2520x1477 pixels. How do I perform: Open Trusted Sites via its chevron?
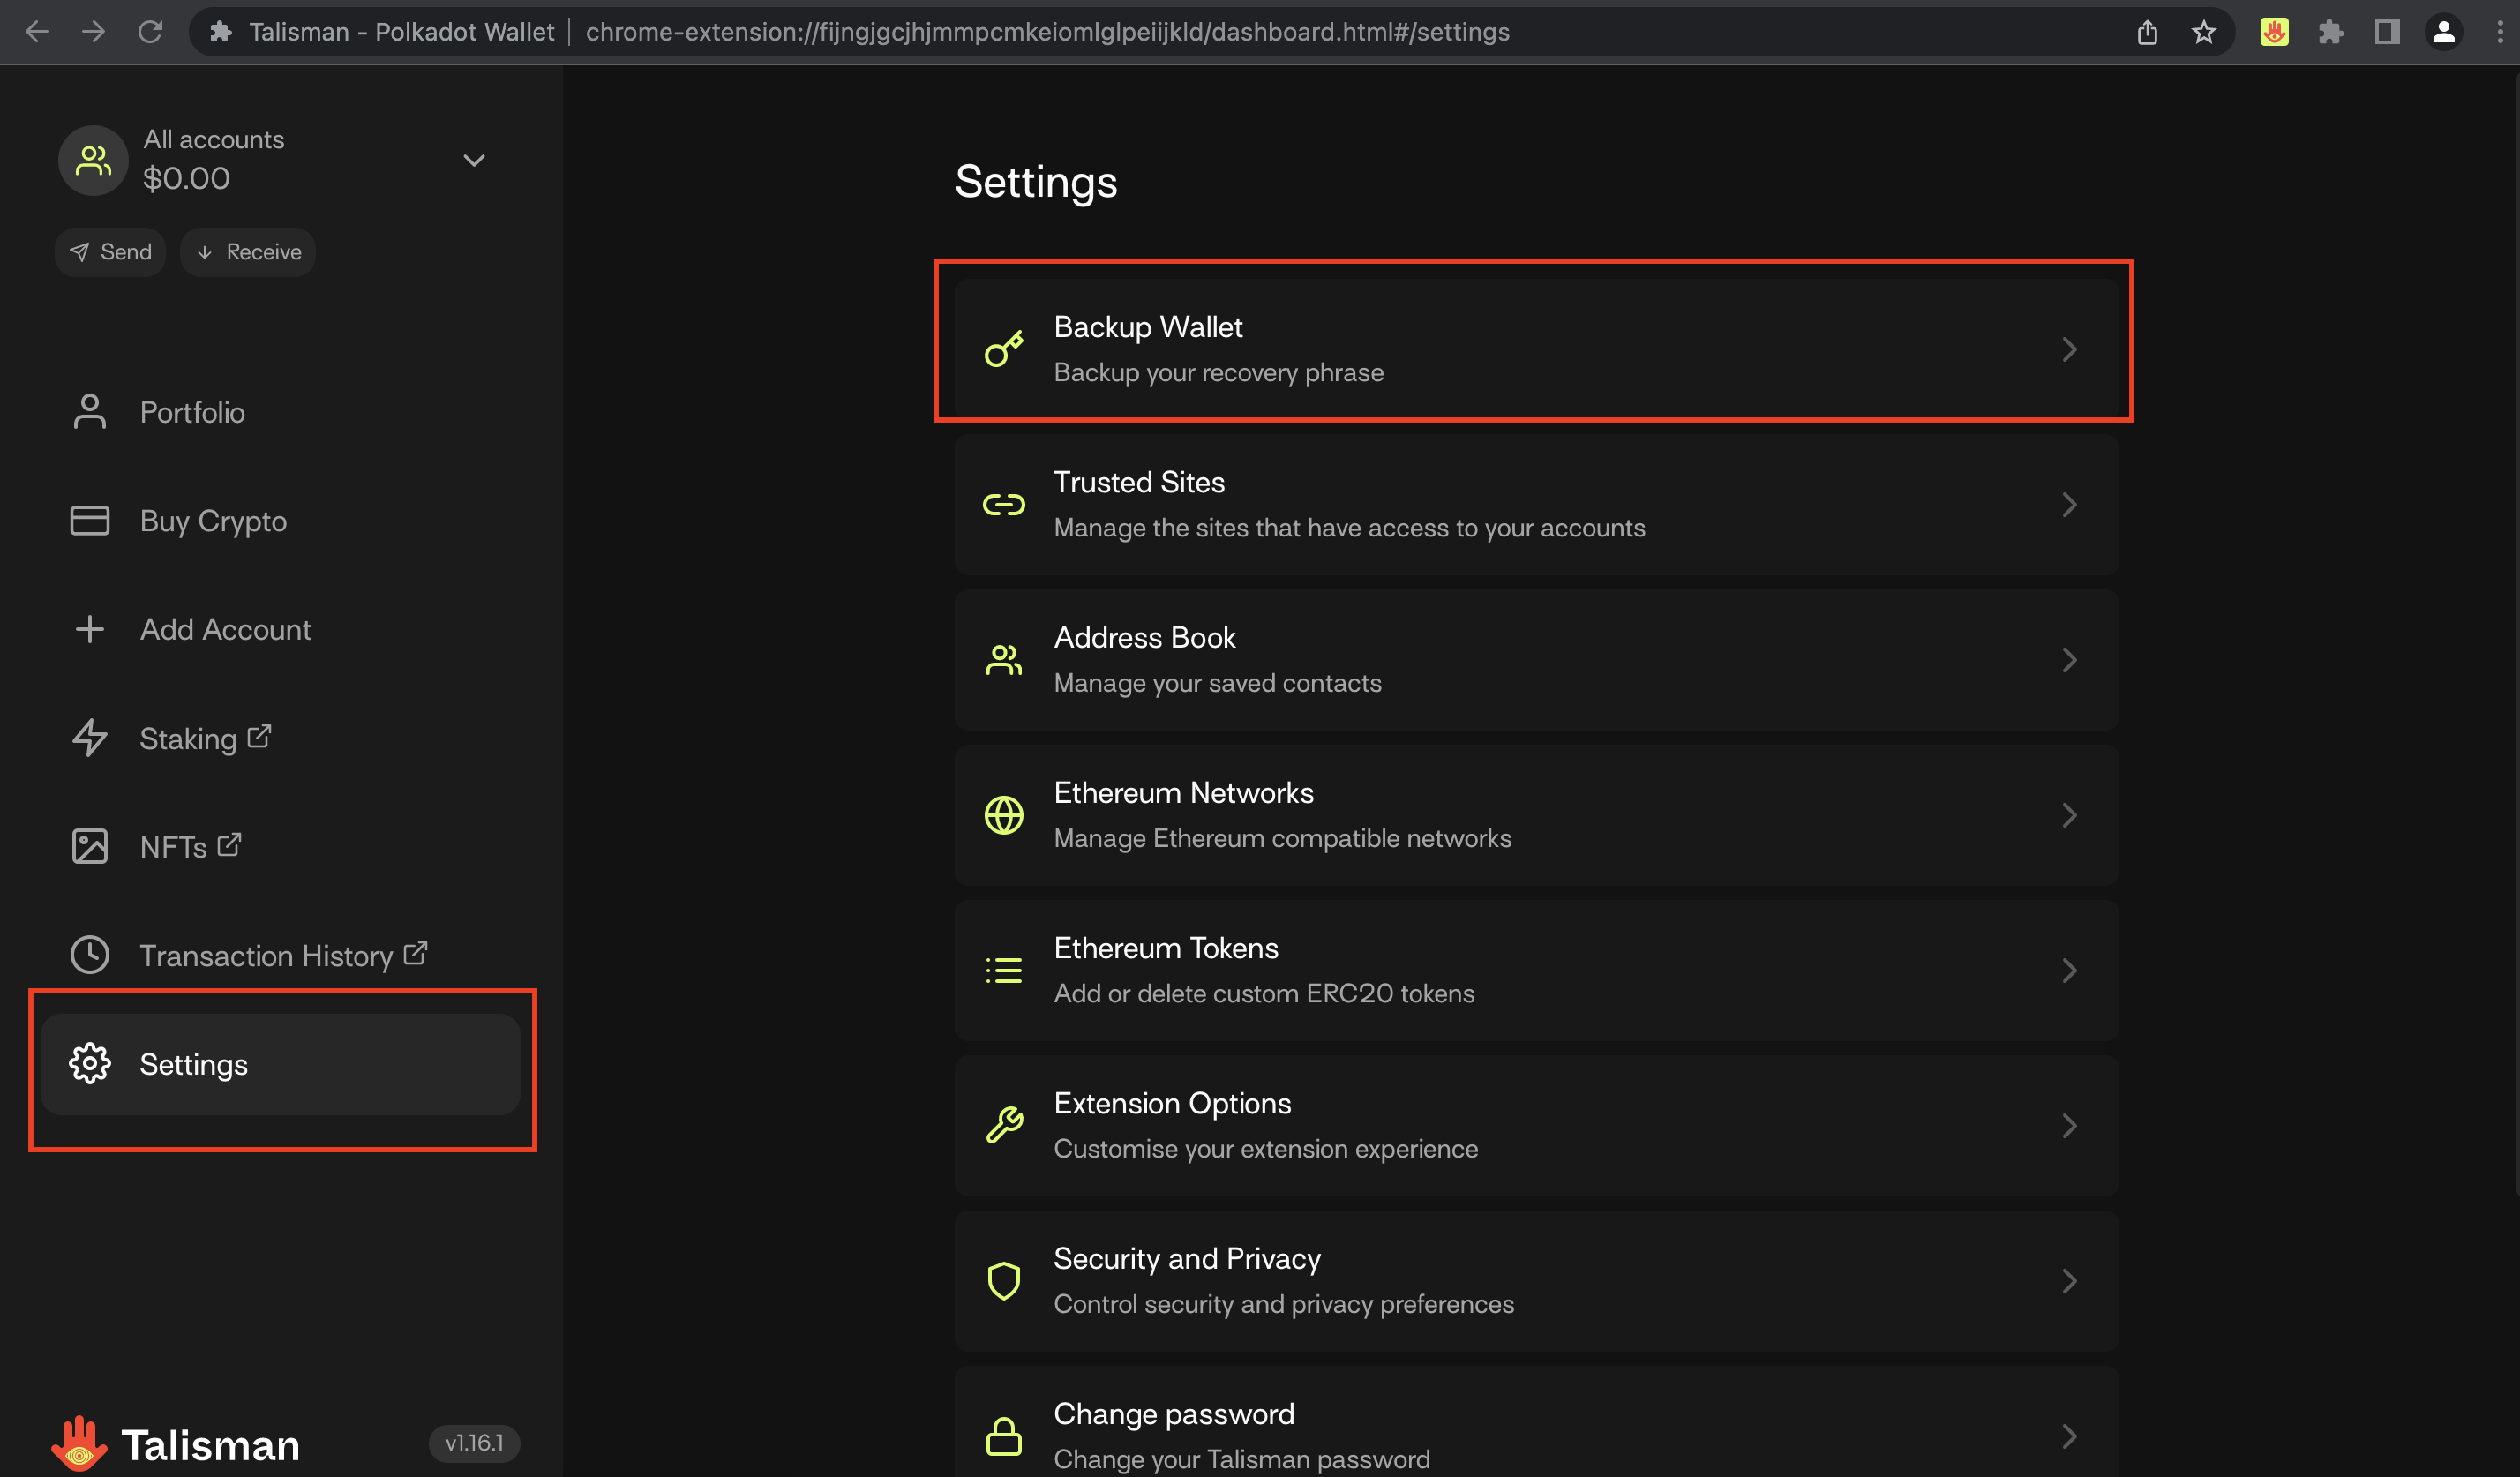[2069, 504]
